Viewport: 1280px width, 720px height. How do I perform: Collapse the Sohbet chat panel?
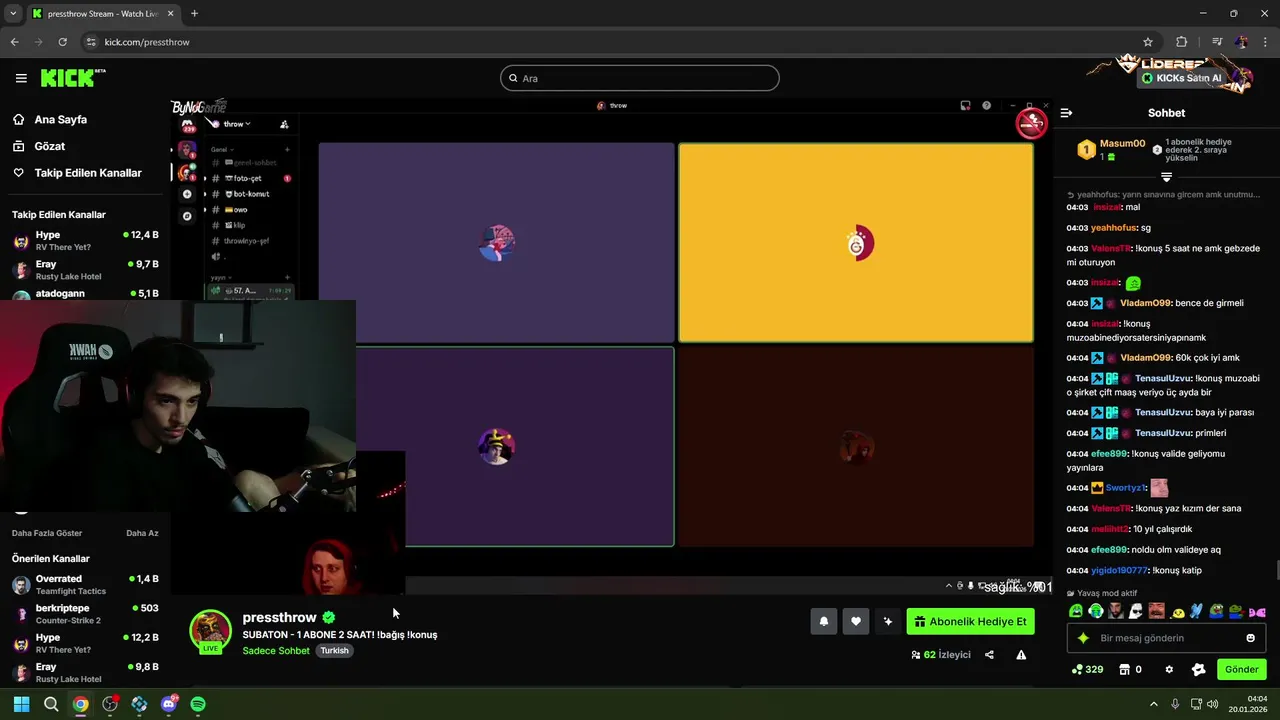coord(1066,113)
